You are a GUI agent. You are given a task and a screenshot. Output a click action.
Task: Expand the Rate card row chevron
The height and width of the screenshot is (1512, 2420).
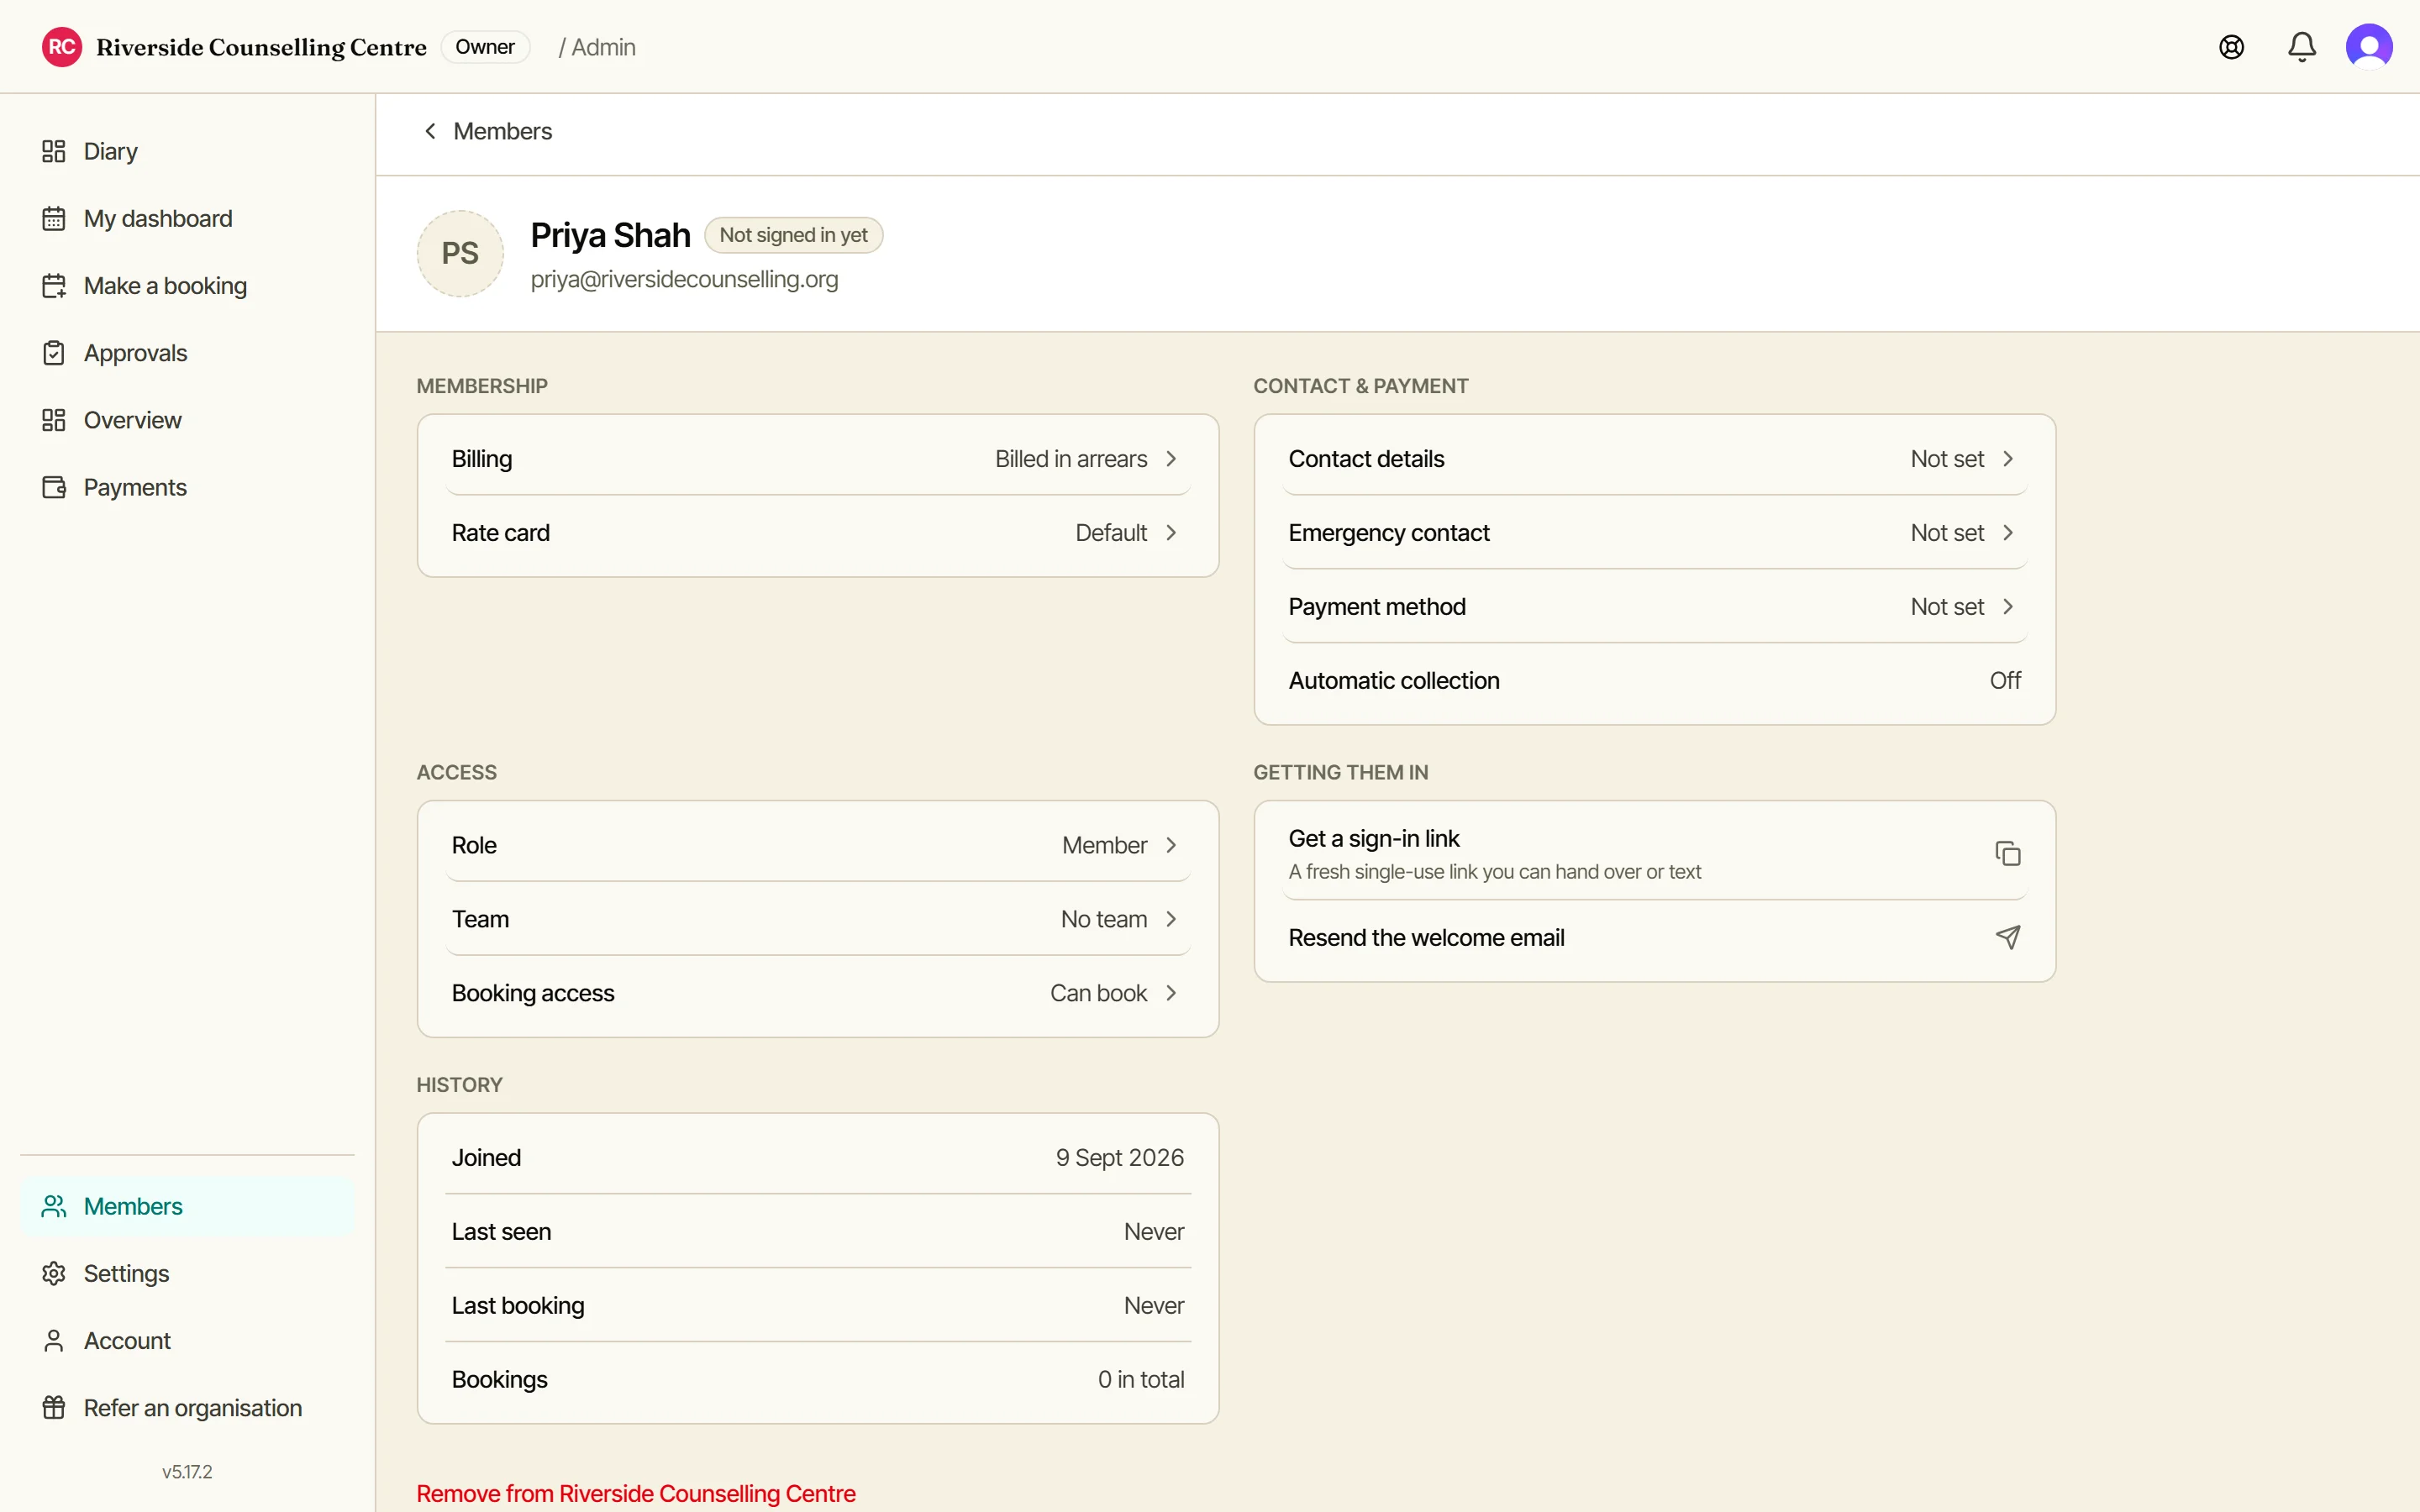[1171, 533]
